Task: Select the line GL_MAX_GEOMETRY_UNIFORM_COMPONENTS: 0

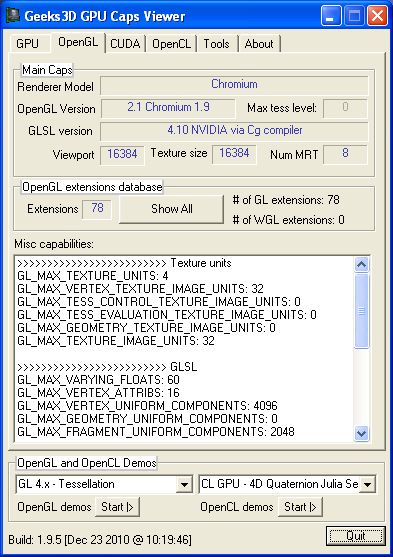Action: tap(147, 419)
